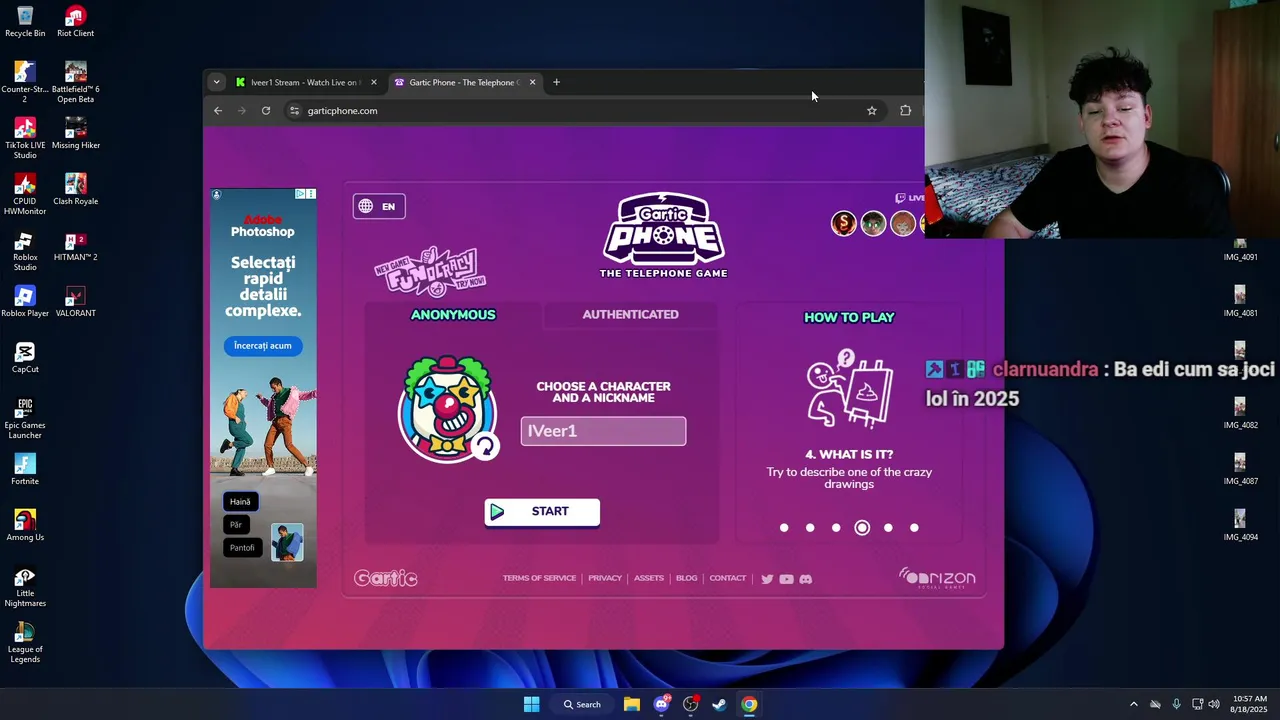Switch to AUTHENTICATED tab
Image resolution: width=1280 pixels, height=720 pixels.
pos(630,314)
